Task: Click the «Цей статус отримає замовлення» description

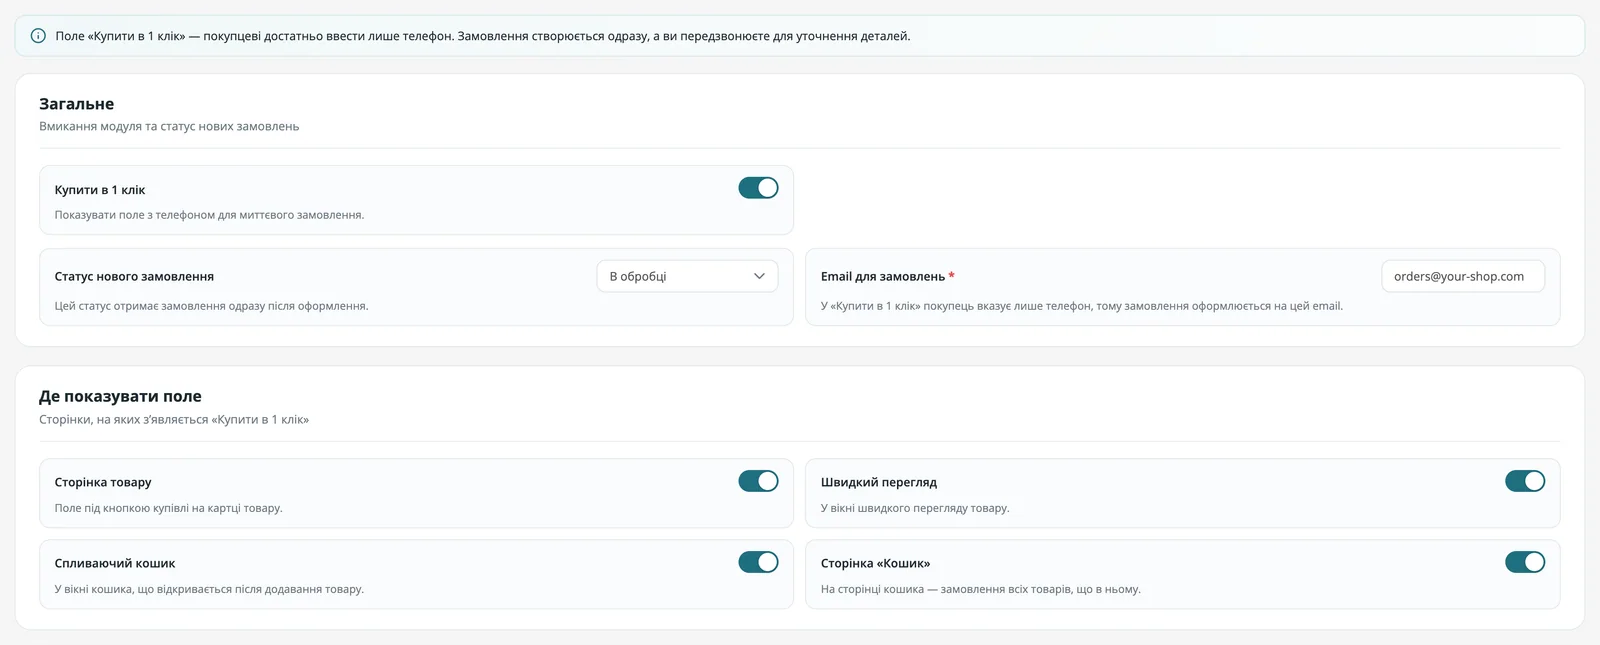Action: coord(212,306)
